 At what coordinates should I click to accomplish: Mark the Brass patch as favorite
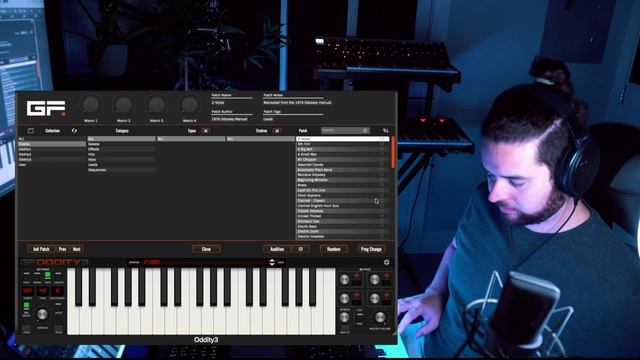(382, 185)
